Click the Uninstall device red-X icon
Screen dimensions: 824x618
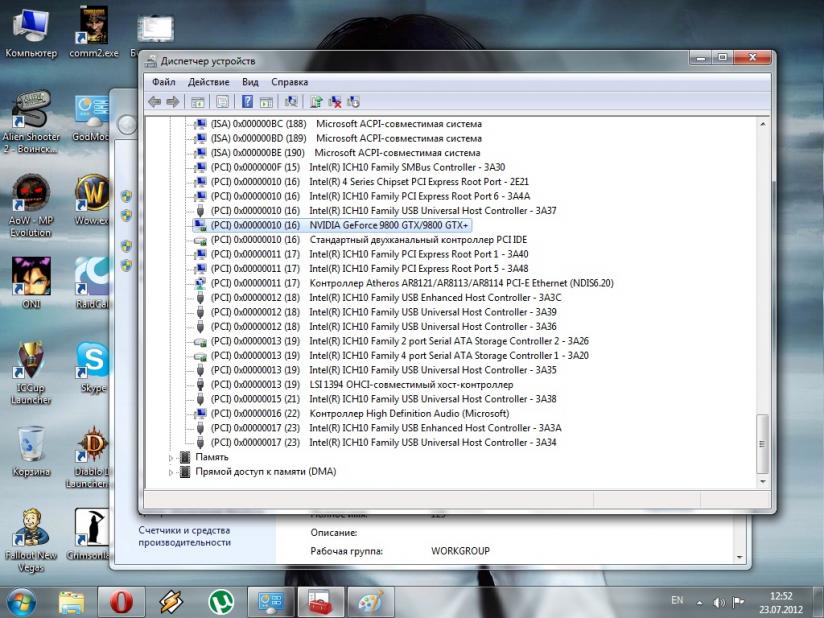[x=335, y=101]
